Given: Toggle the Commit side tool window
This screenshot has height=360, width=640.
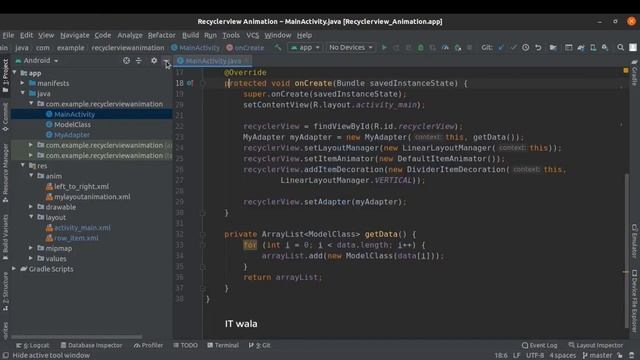Looking at the screenshot, I should (5, 117).
